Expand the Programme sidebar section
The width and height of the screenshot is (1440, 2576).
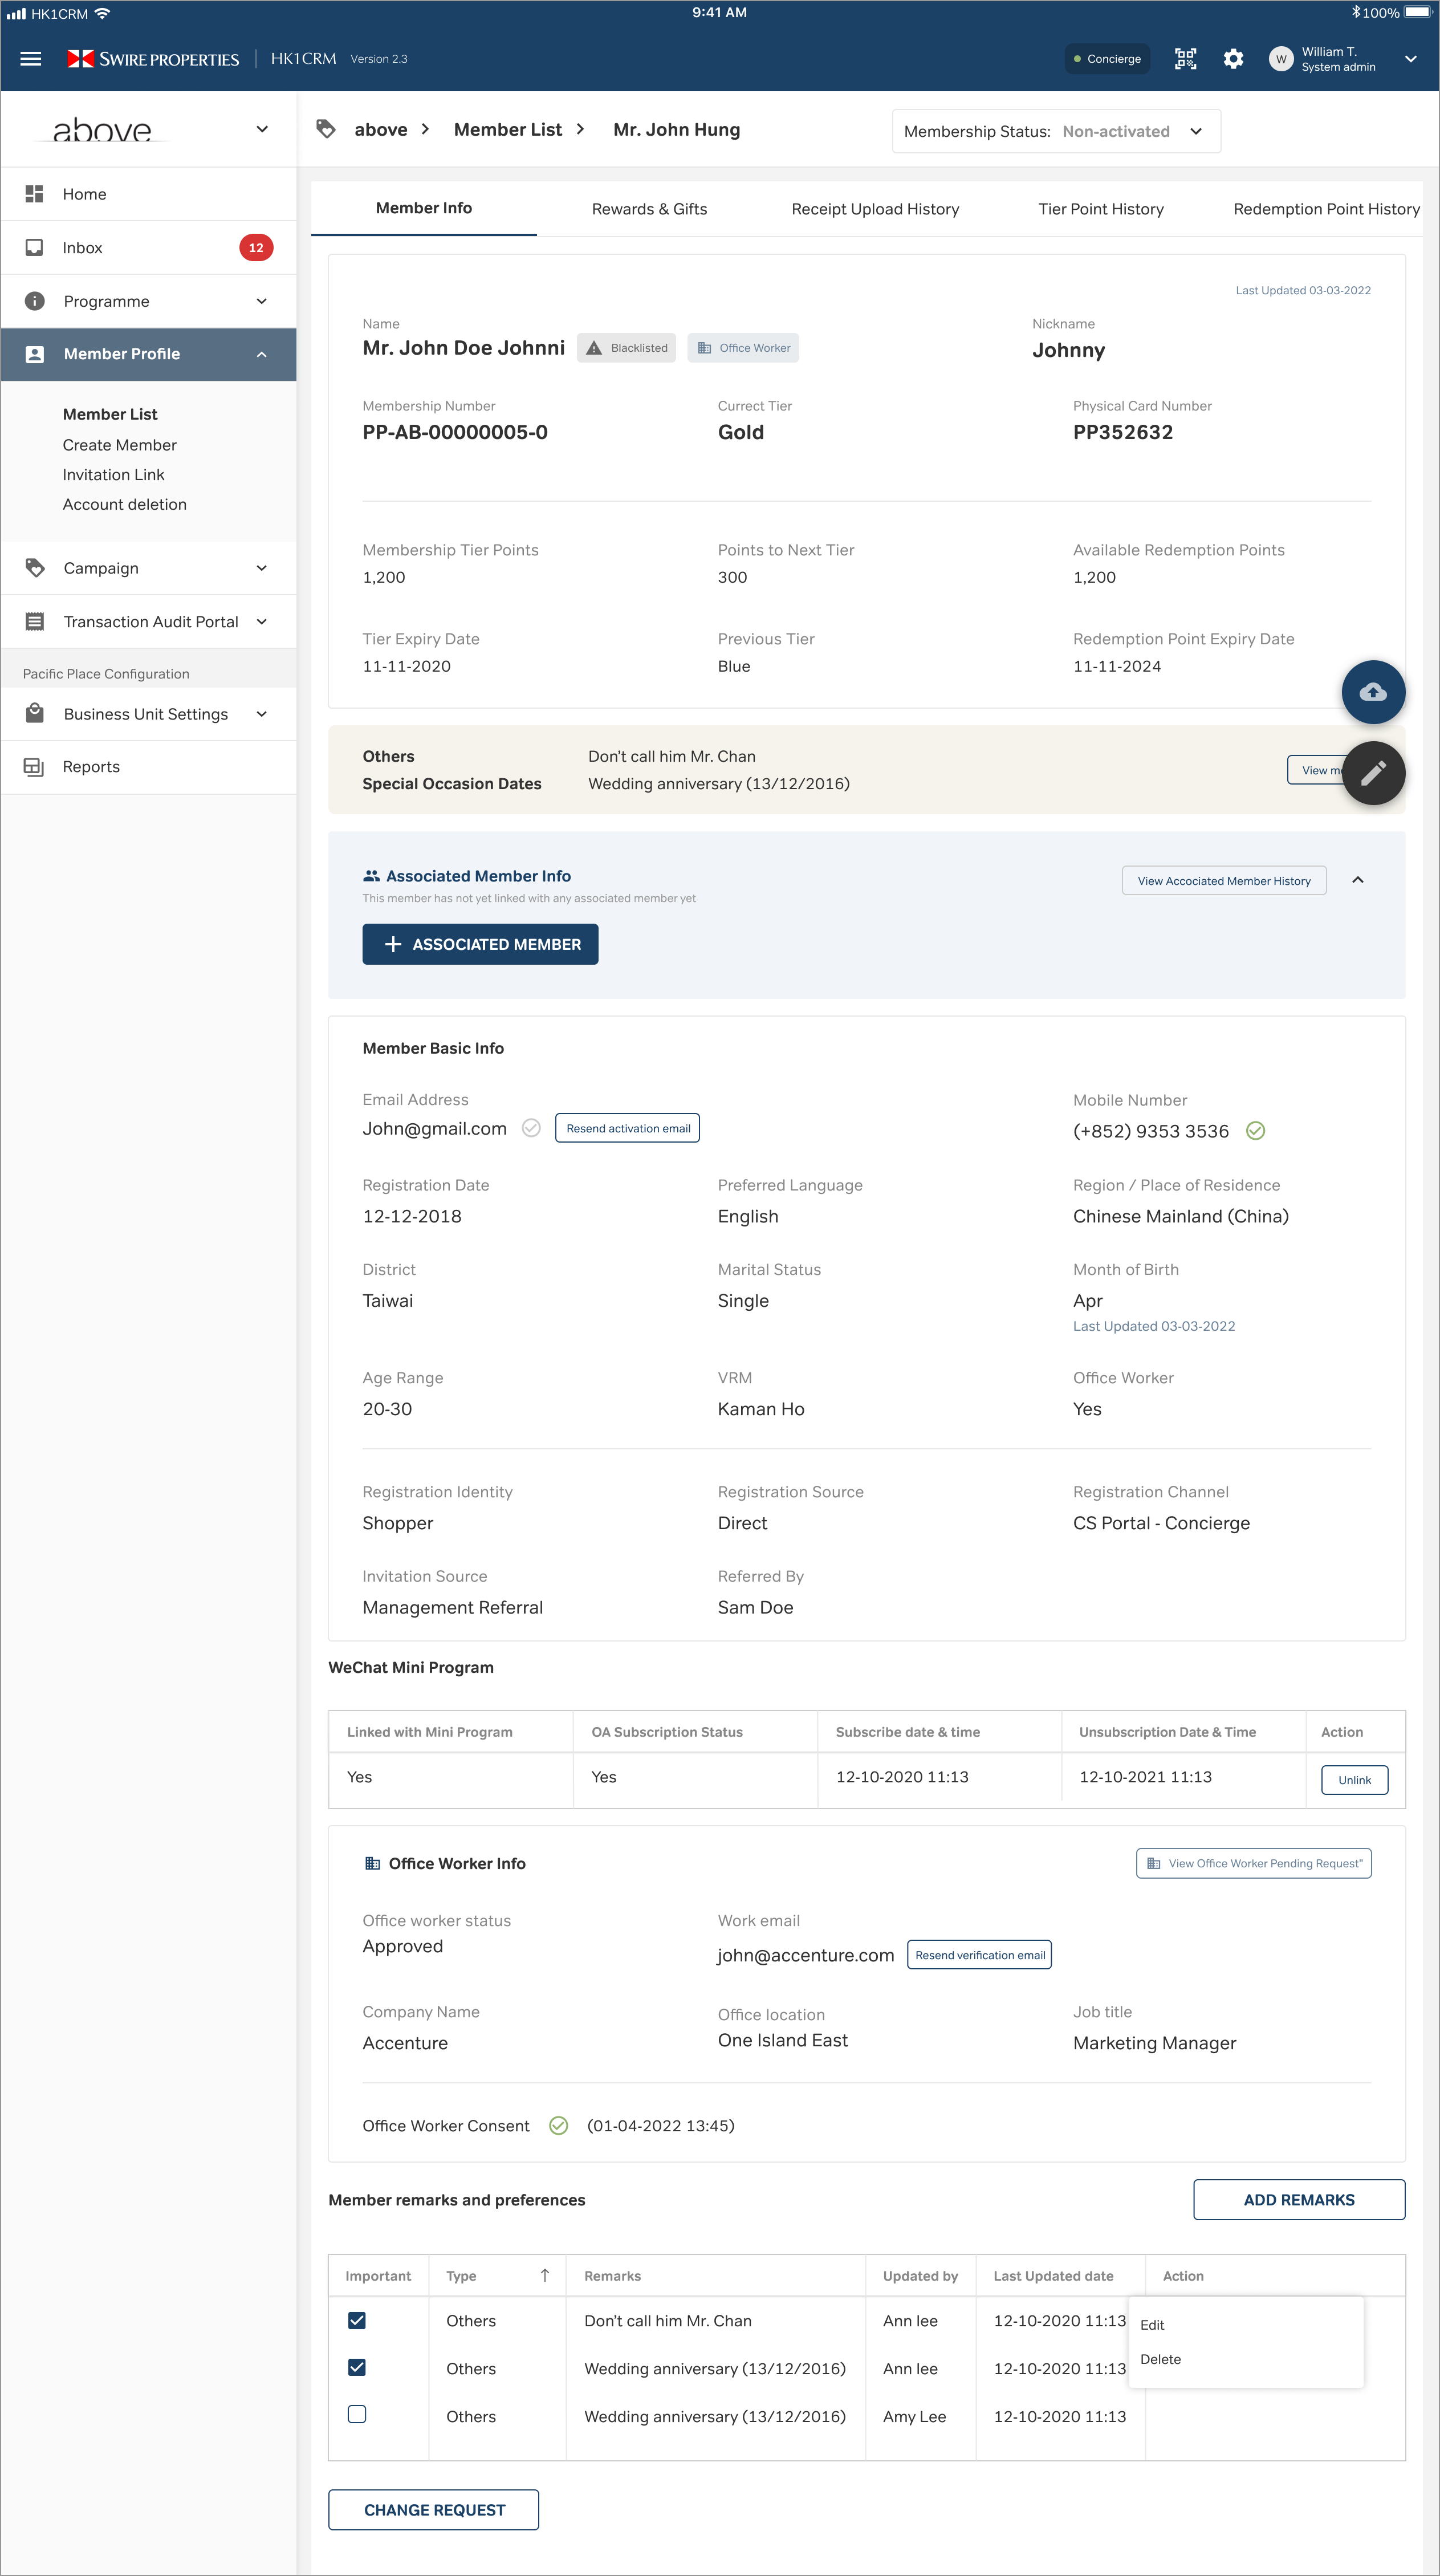click(x=262, y=301)
